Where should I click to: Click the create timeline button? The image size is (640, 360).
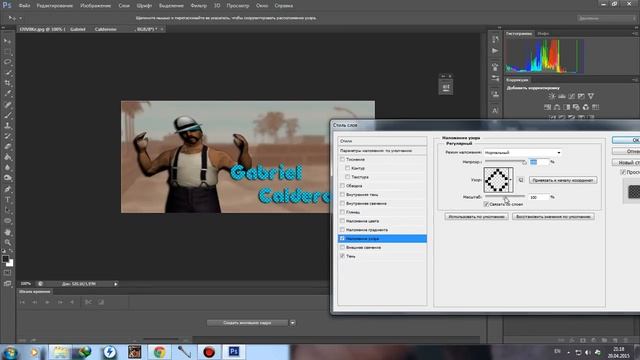click(x=247, y=323)
